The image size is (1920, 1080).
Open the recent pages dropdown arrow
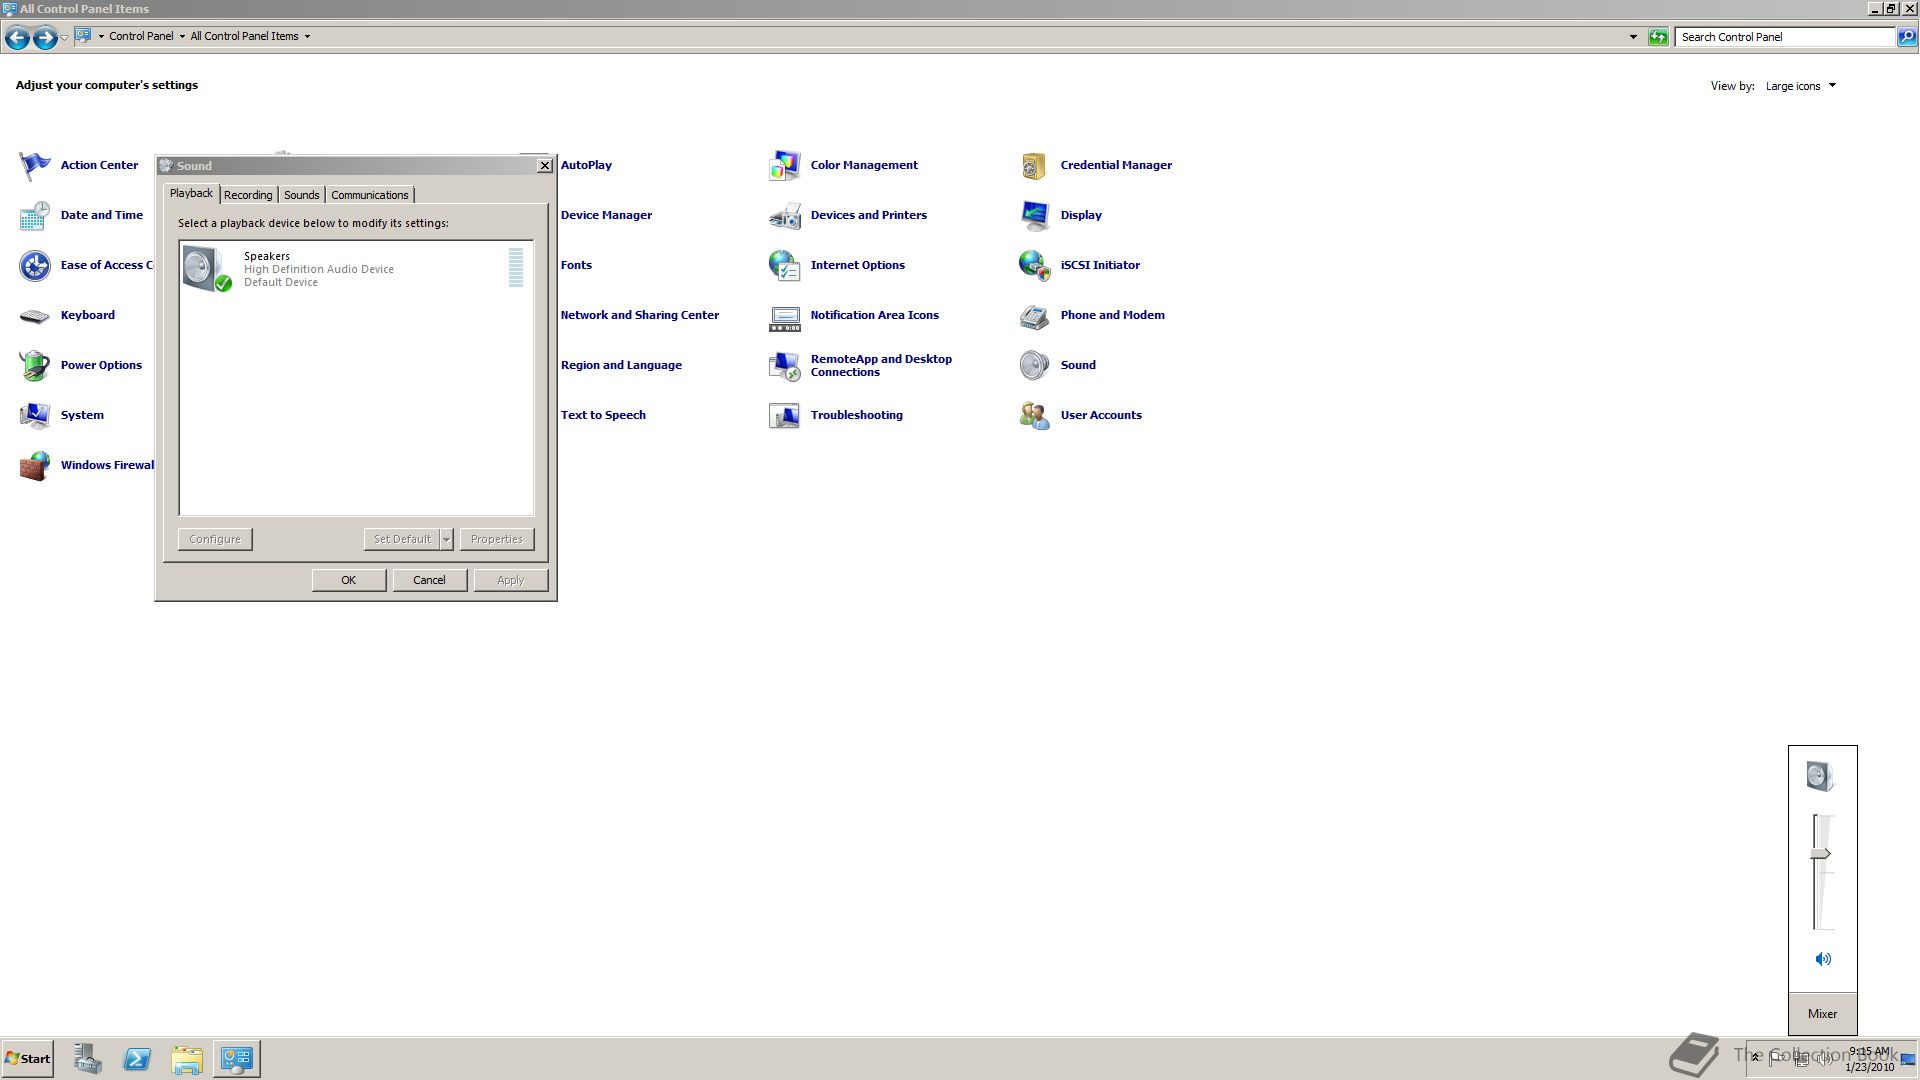(64, 37)
